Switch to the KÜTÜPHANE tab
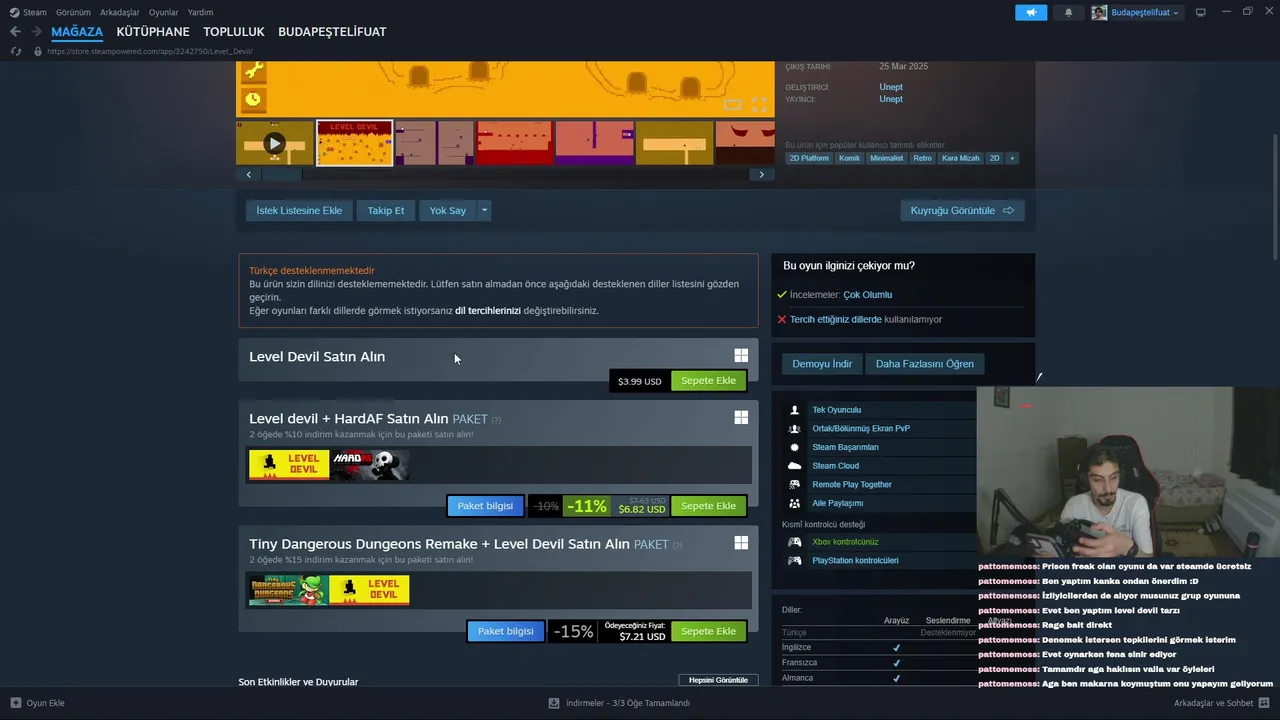 (x=153, y=32)
